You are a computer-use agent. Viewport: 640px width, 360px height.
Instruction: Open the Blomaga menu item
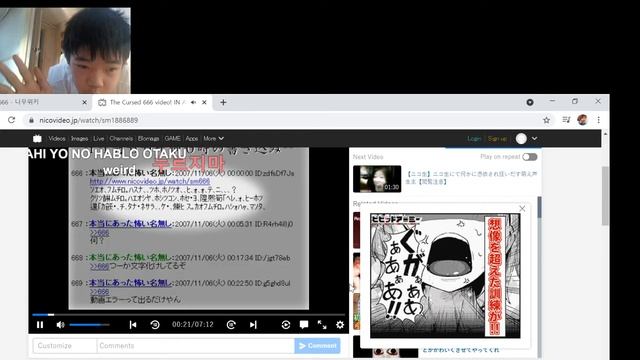148,138
